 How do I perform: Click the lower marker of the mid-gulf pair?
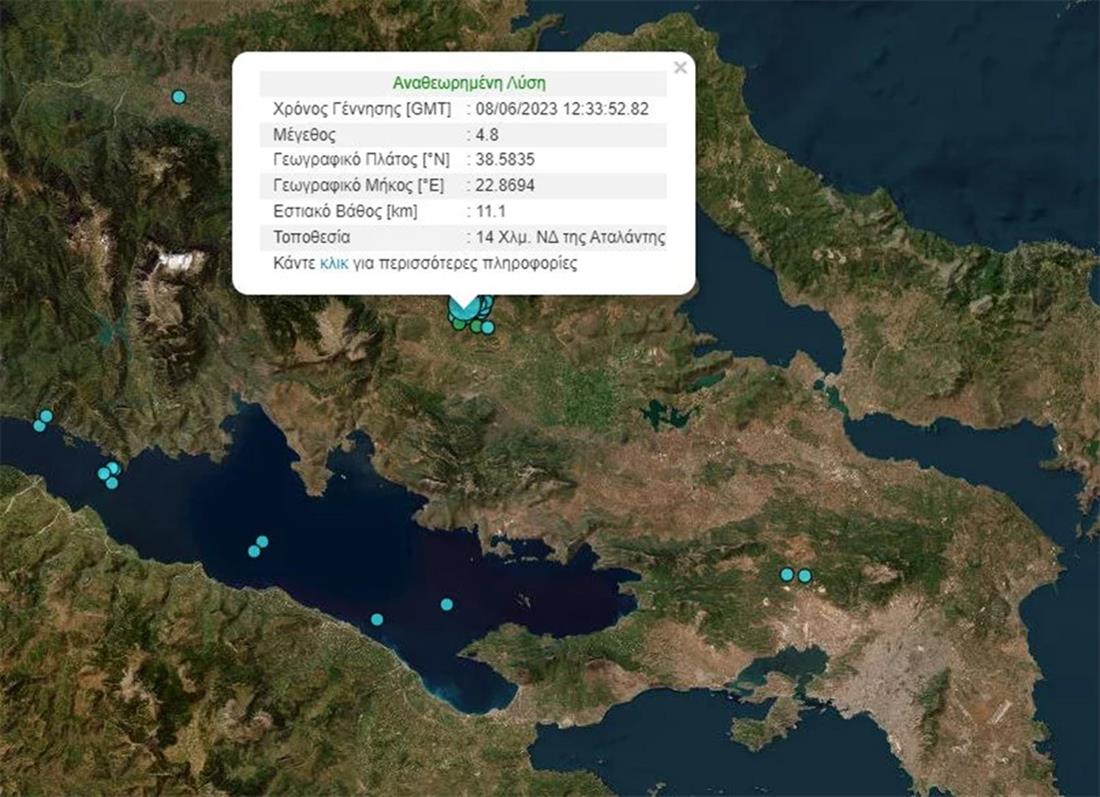coord(254,551)
